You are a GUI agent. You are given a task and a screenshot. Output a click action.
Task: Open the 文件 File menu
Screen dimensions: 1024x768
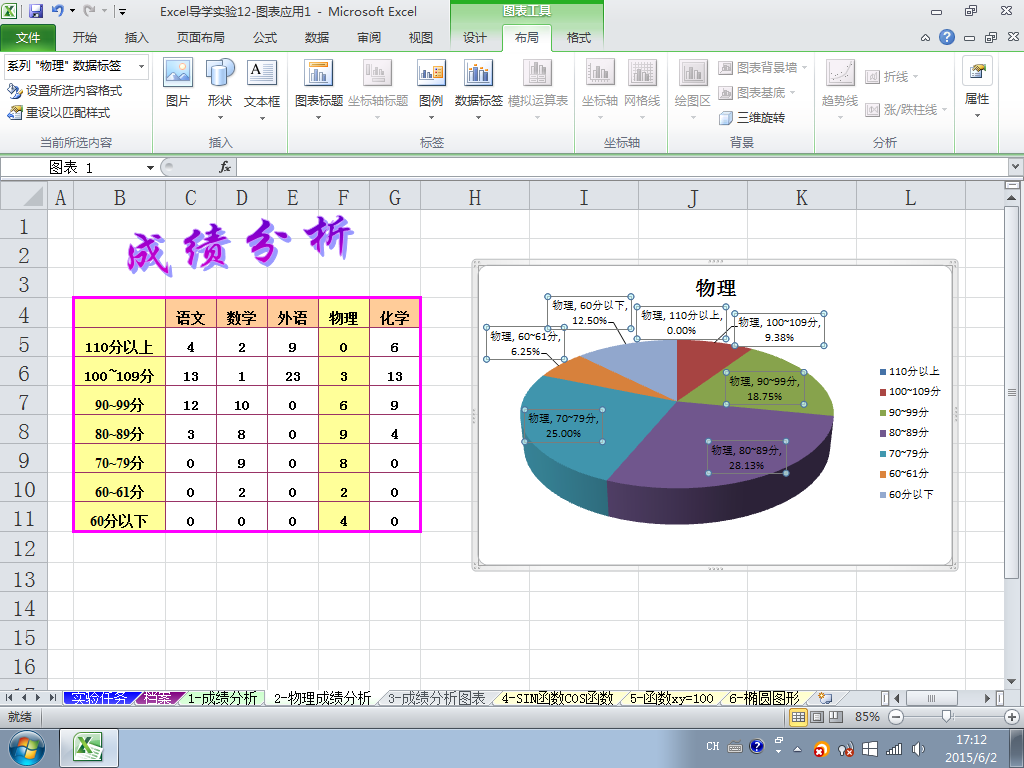[28, 38]
